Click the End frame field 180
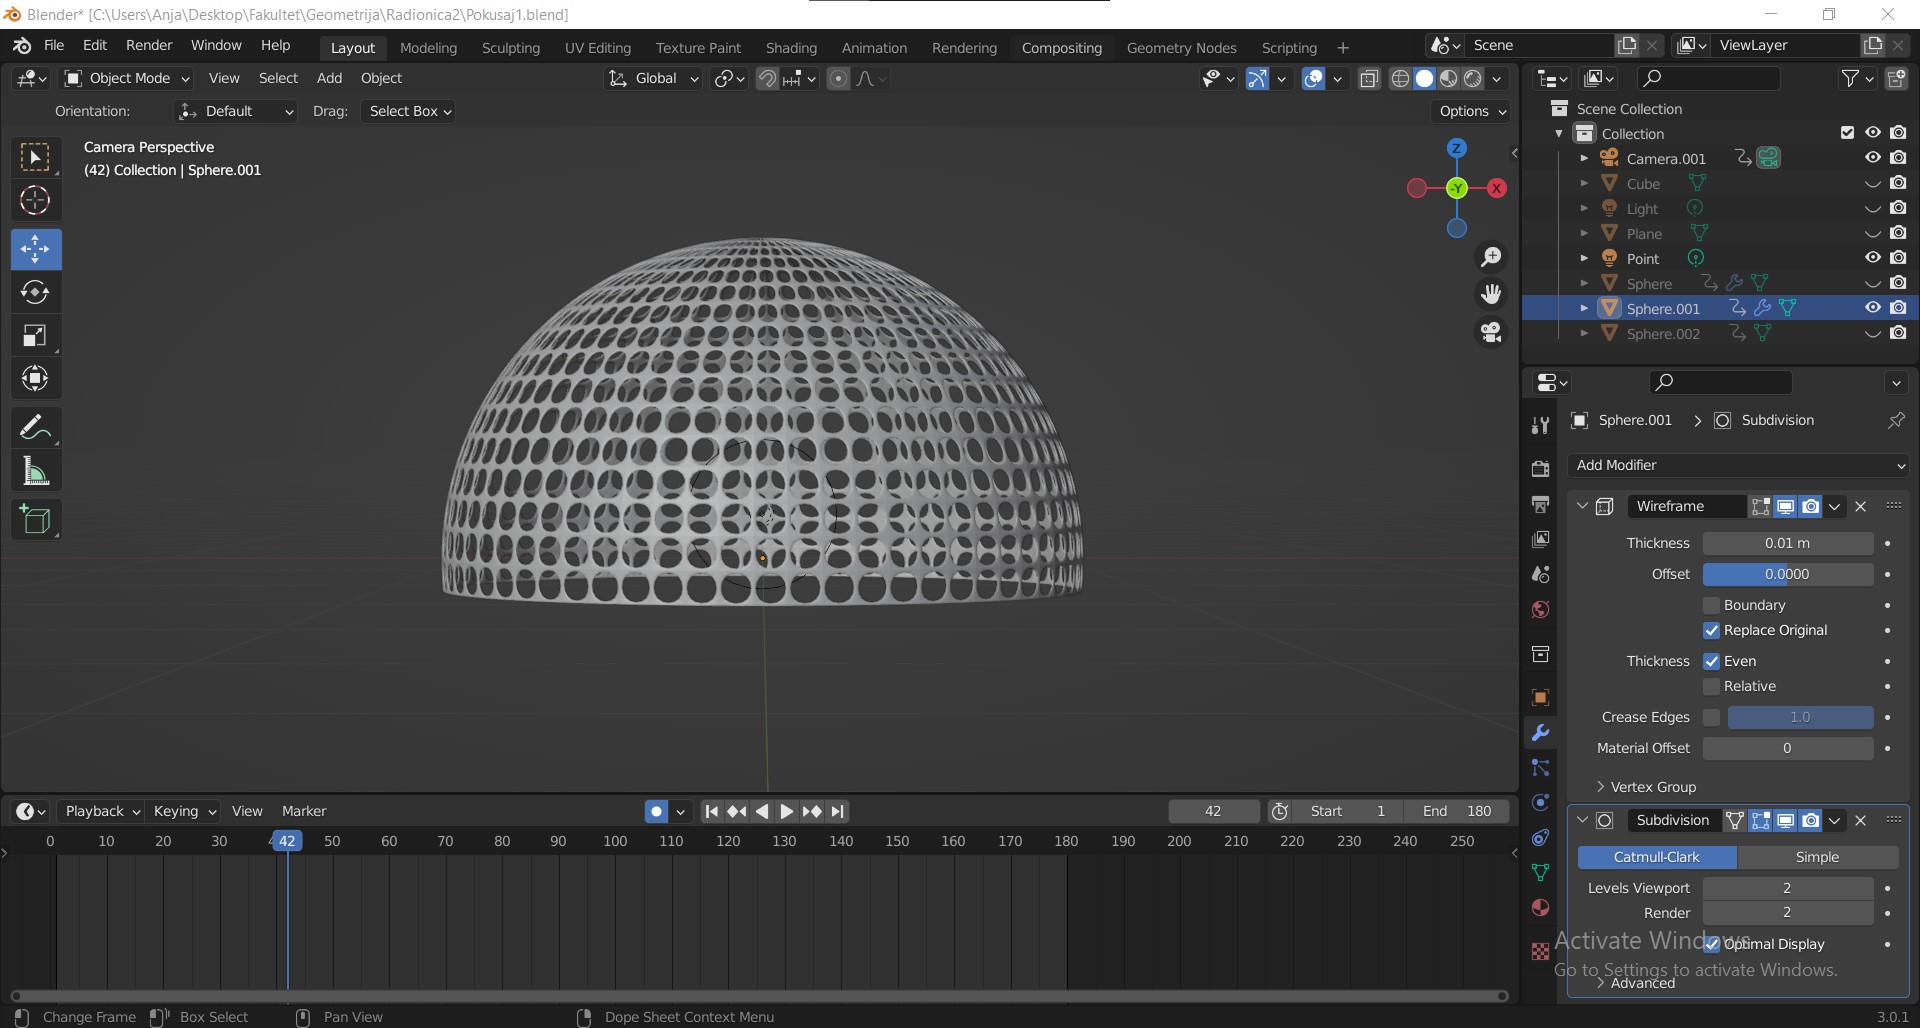Image resolution: width=1920 pixels, height=1028 pixels. (x=1457, y=811)
